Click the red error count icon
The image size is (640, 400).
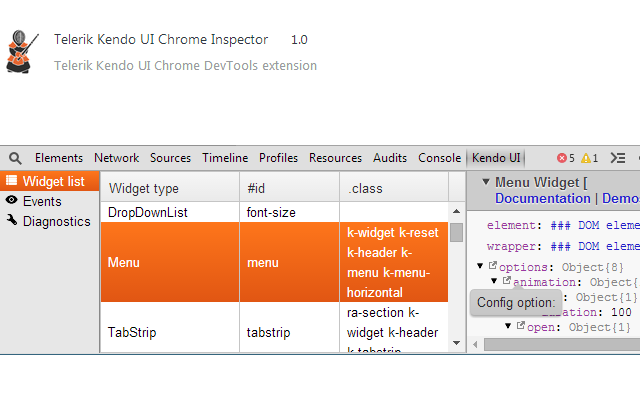click(x=562, y=158)
